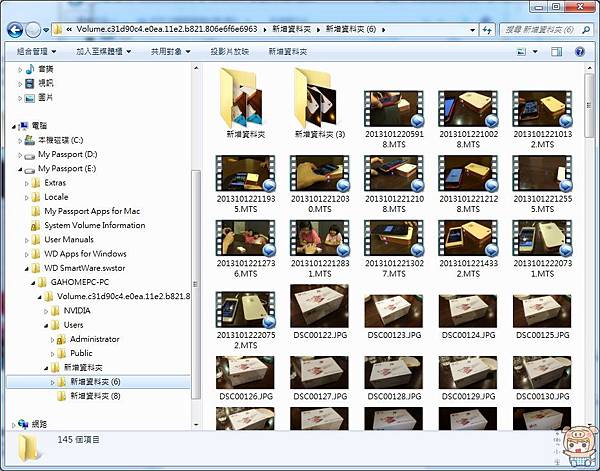Select video 2013101221203 0.MTS
600x471 pixels.
coord(320,184)
